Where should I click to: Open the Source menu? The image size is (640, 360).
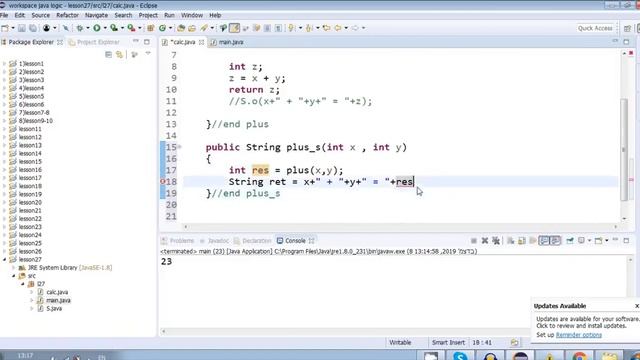coord(40,15)
